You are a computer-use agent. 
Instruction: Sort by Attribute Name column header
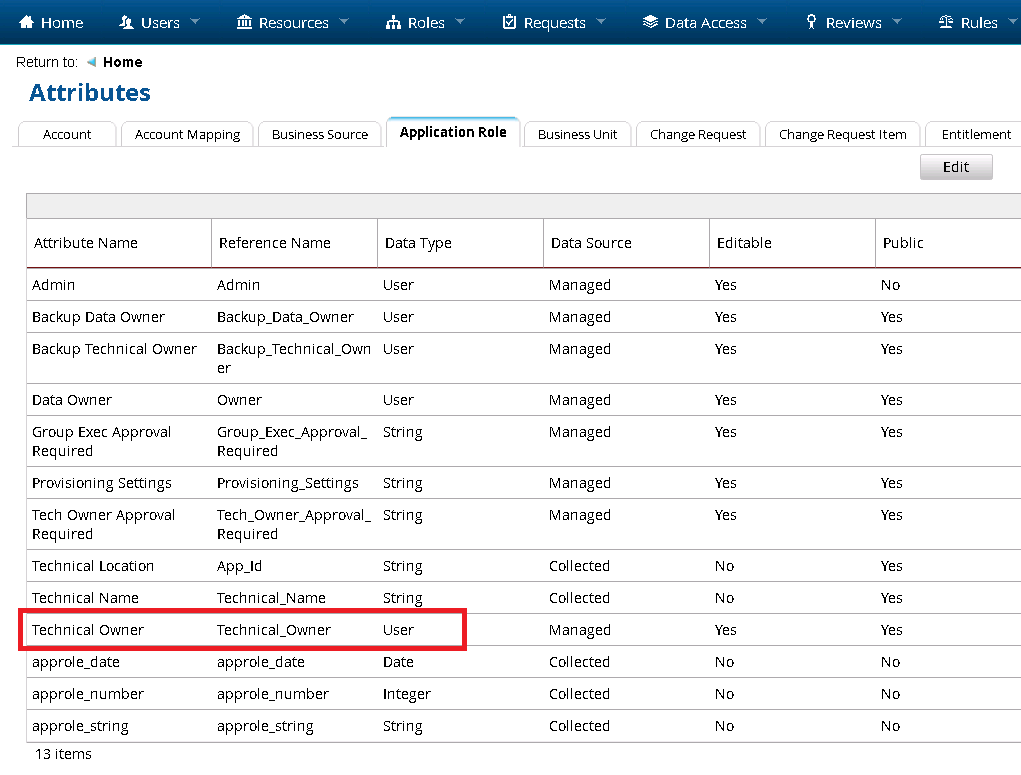coord(86,243)
